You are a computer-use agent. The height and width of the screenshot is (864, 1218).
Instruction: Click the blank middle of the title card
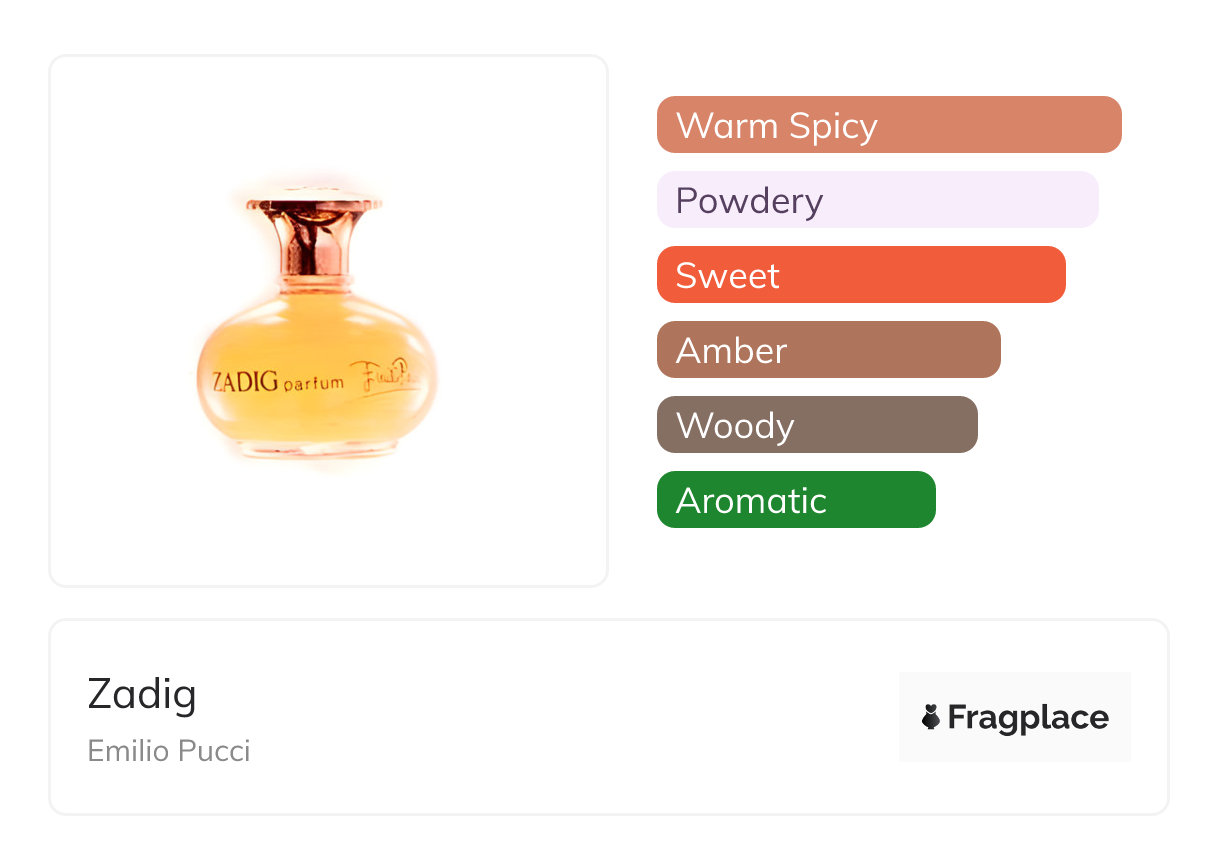pyautogui.click(x=560, y=717)
